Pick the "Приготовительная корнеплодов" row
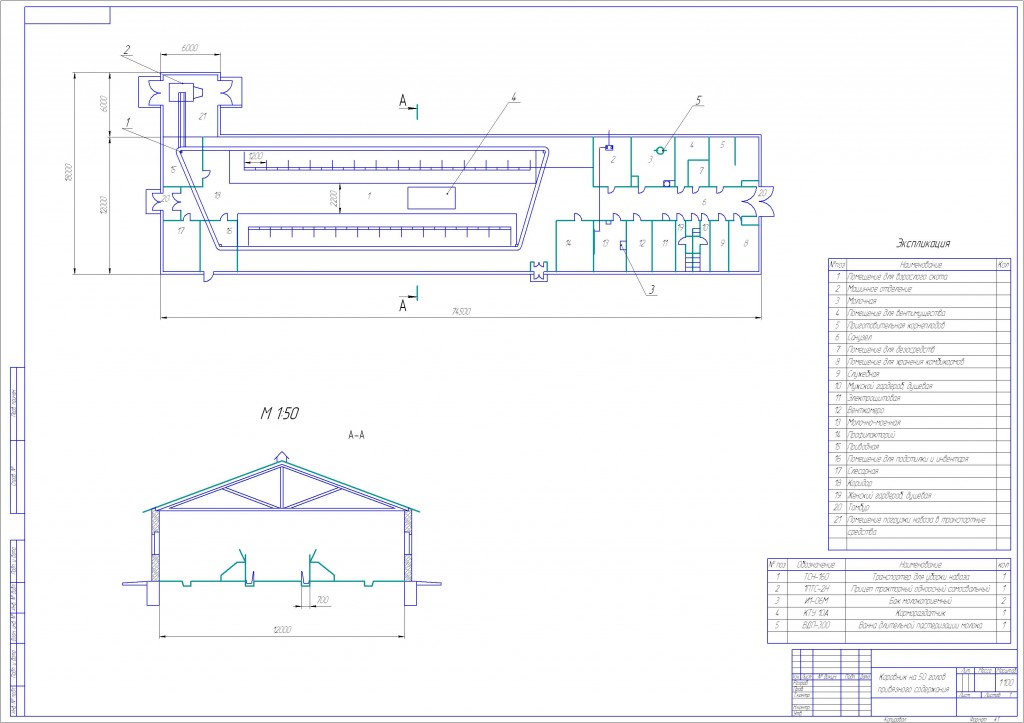 [x=896, y=325]
